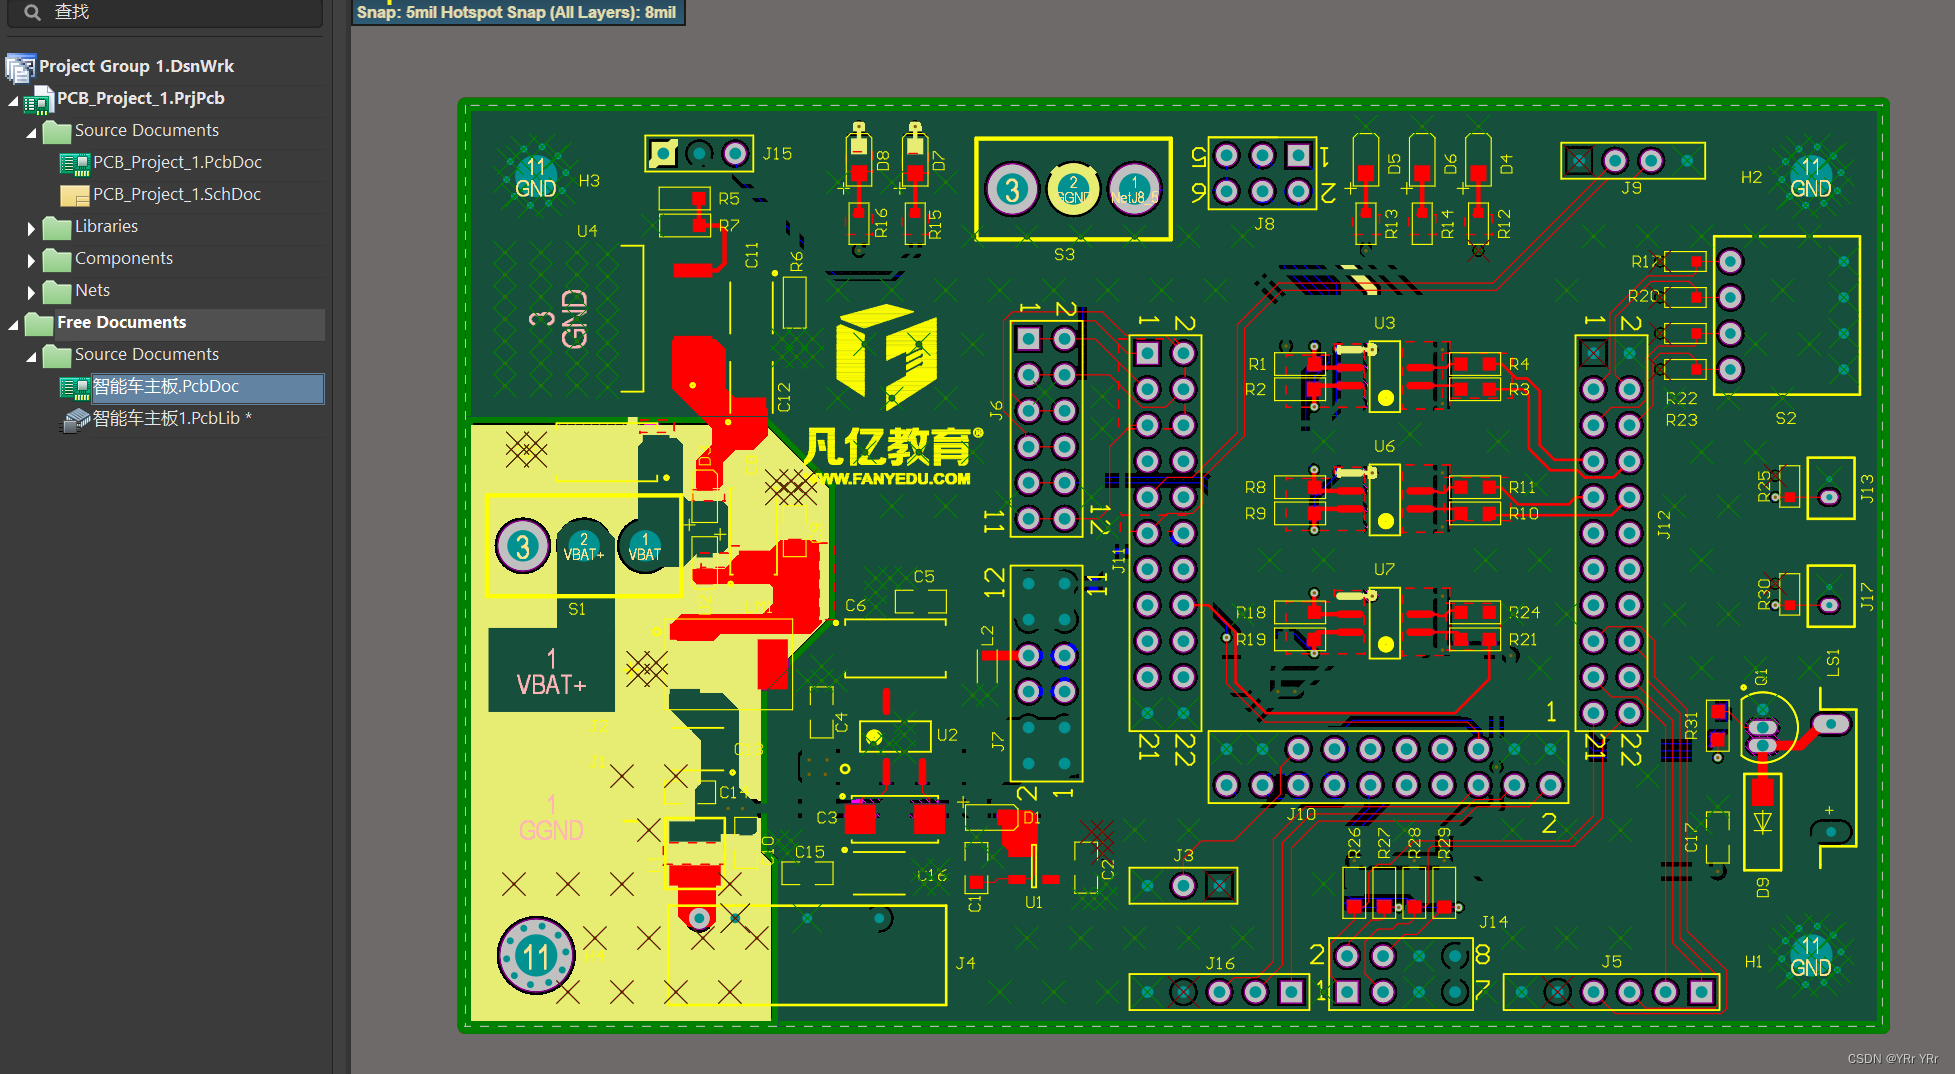This screenshot has width=1955, height=1074.
Task: Select designator text J9
Action: (1631, 188)
